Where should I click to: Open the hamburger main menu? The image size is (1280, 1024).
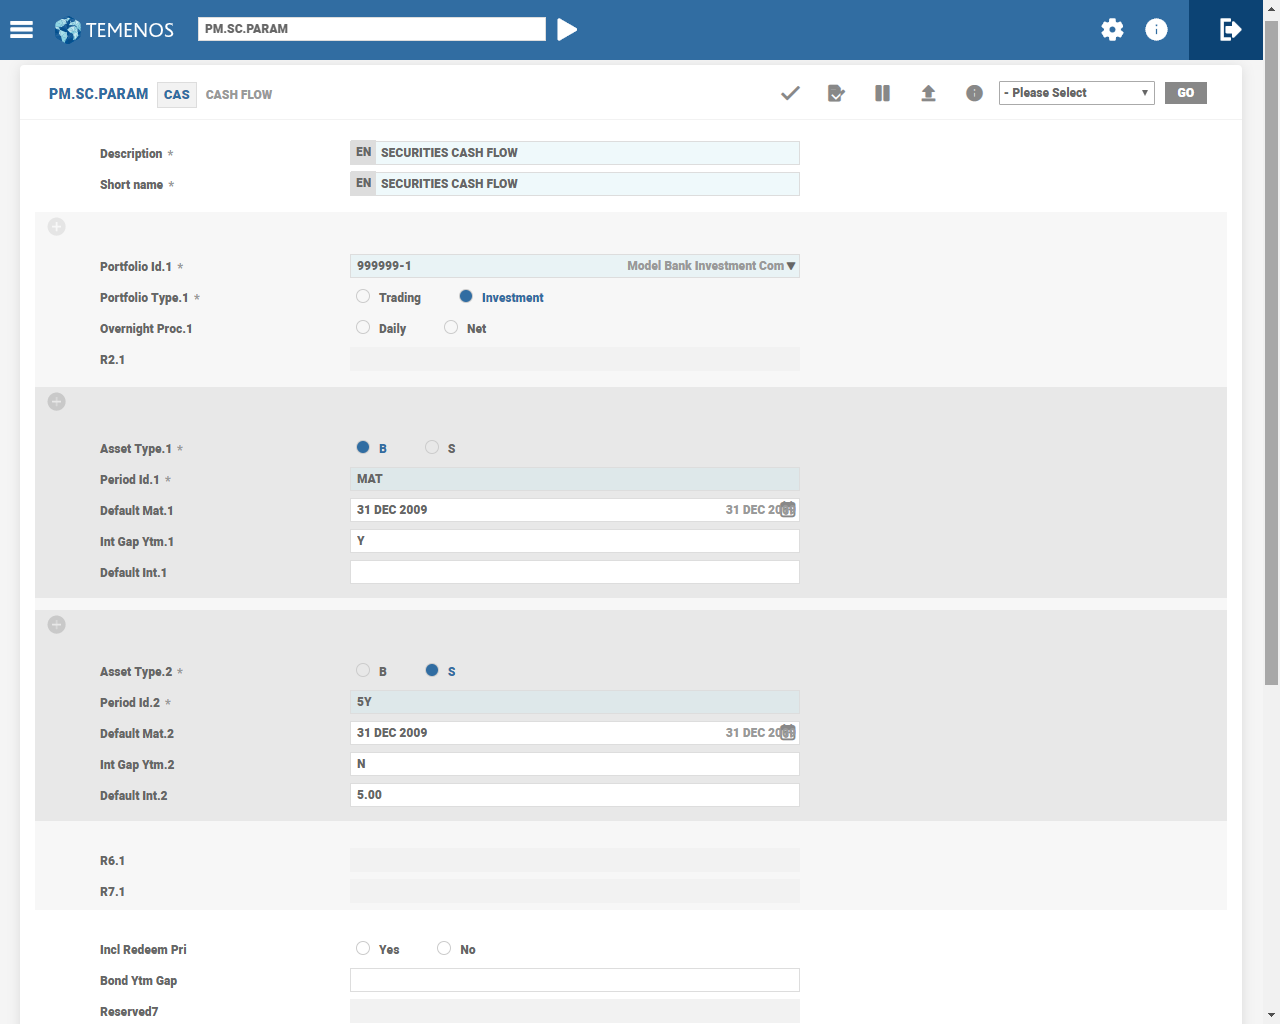point(21,30)
